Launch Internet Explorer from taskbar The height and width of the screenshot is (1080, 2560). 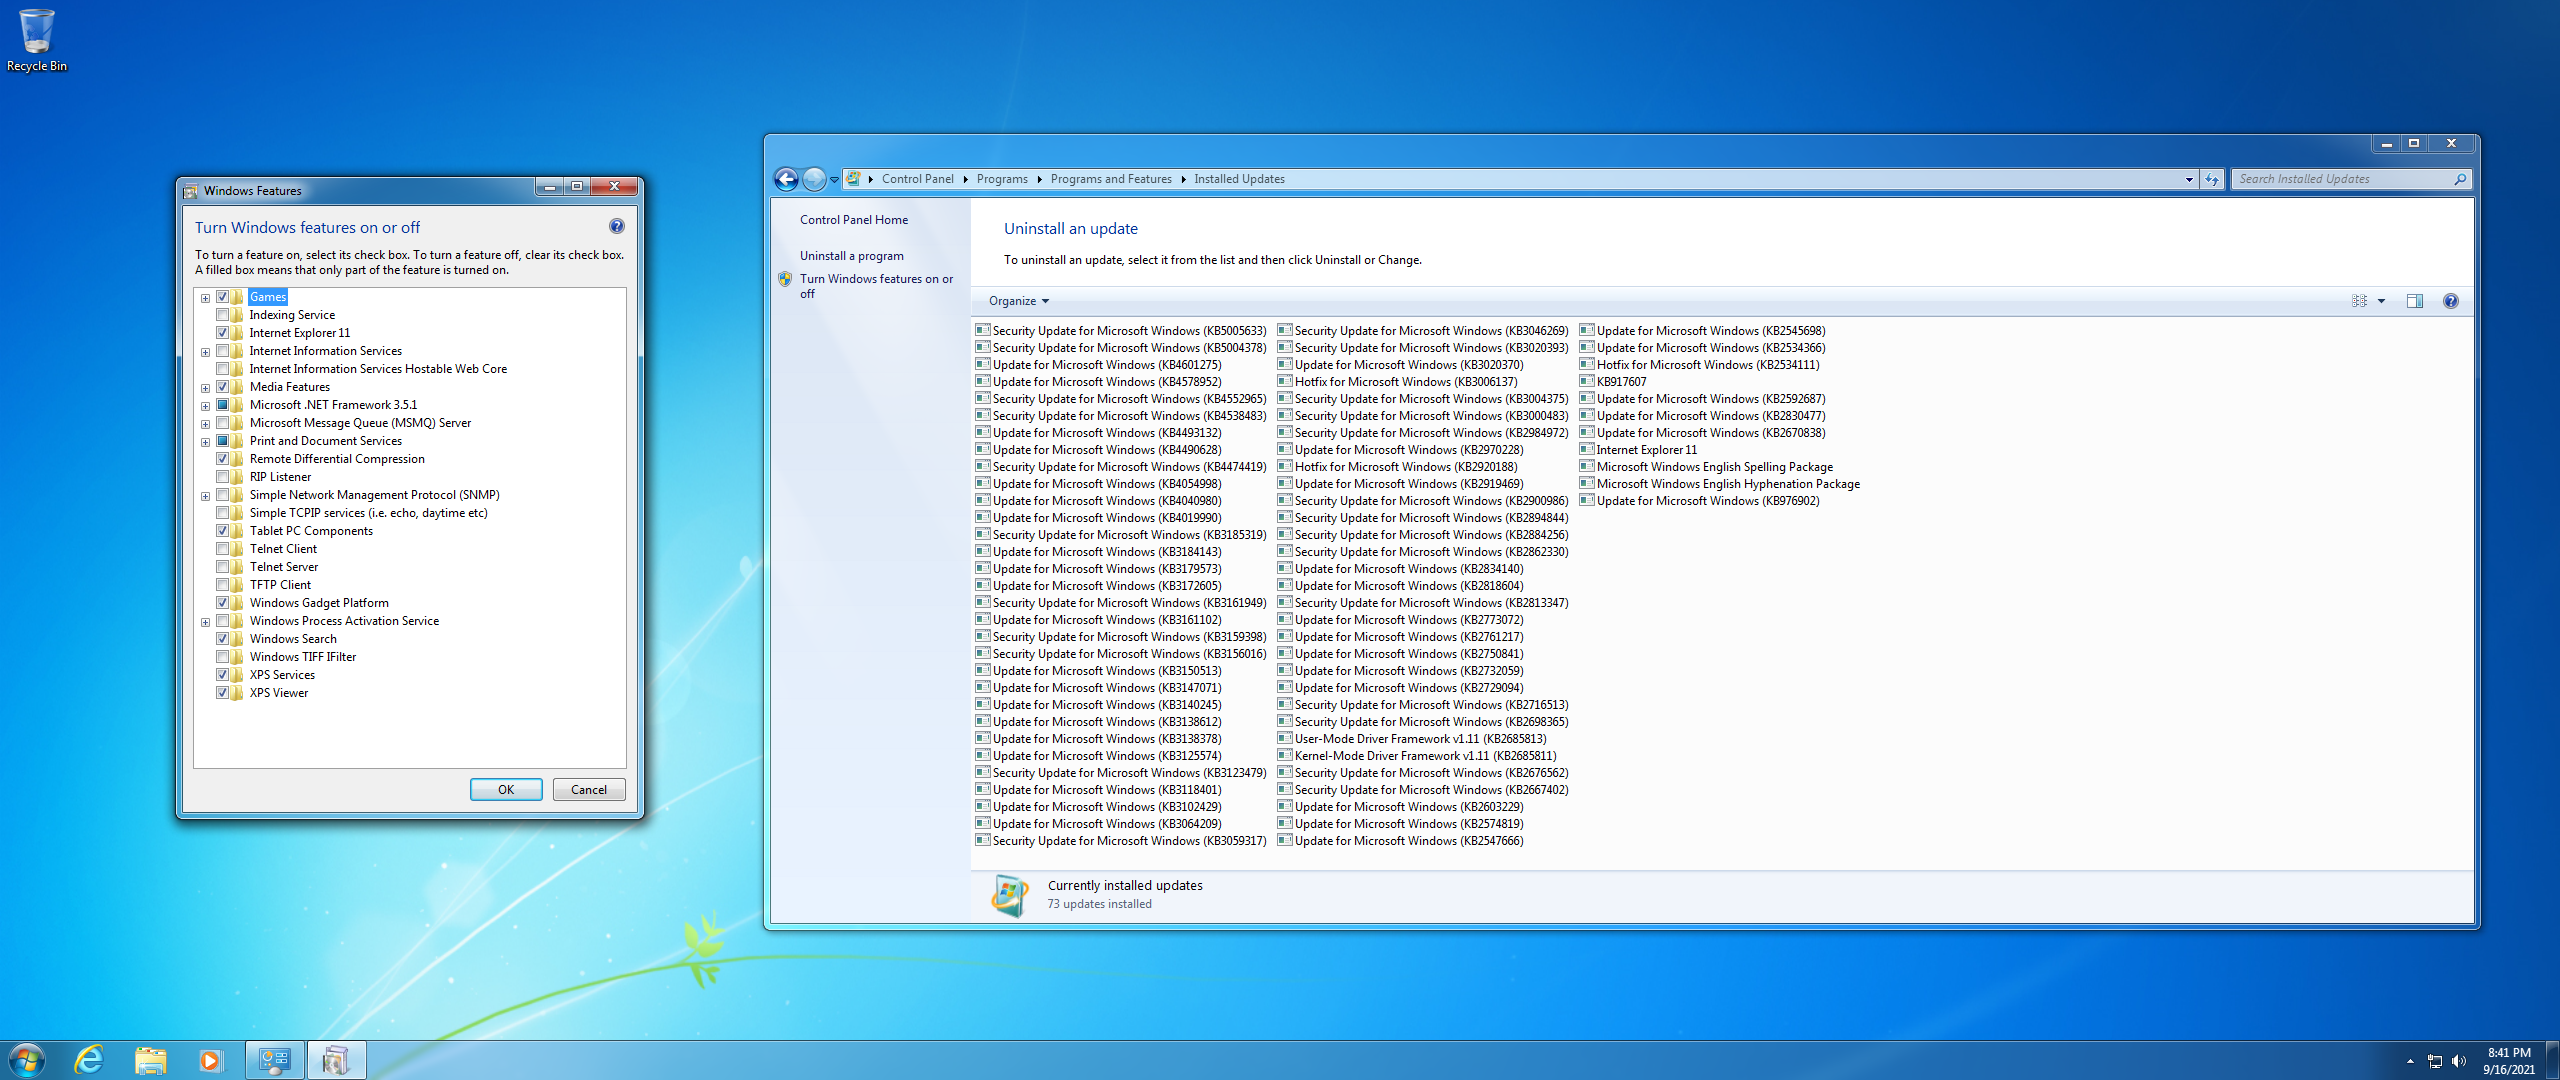(89, 1060)
